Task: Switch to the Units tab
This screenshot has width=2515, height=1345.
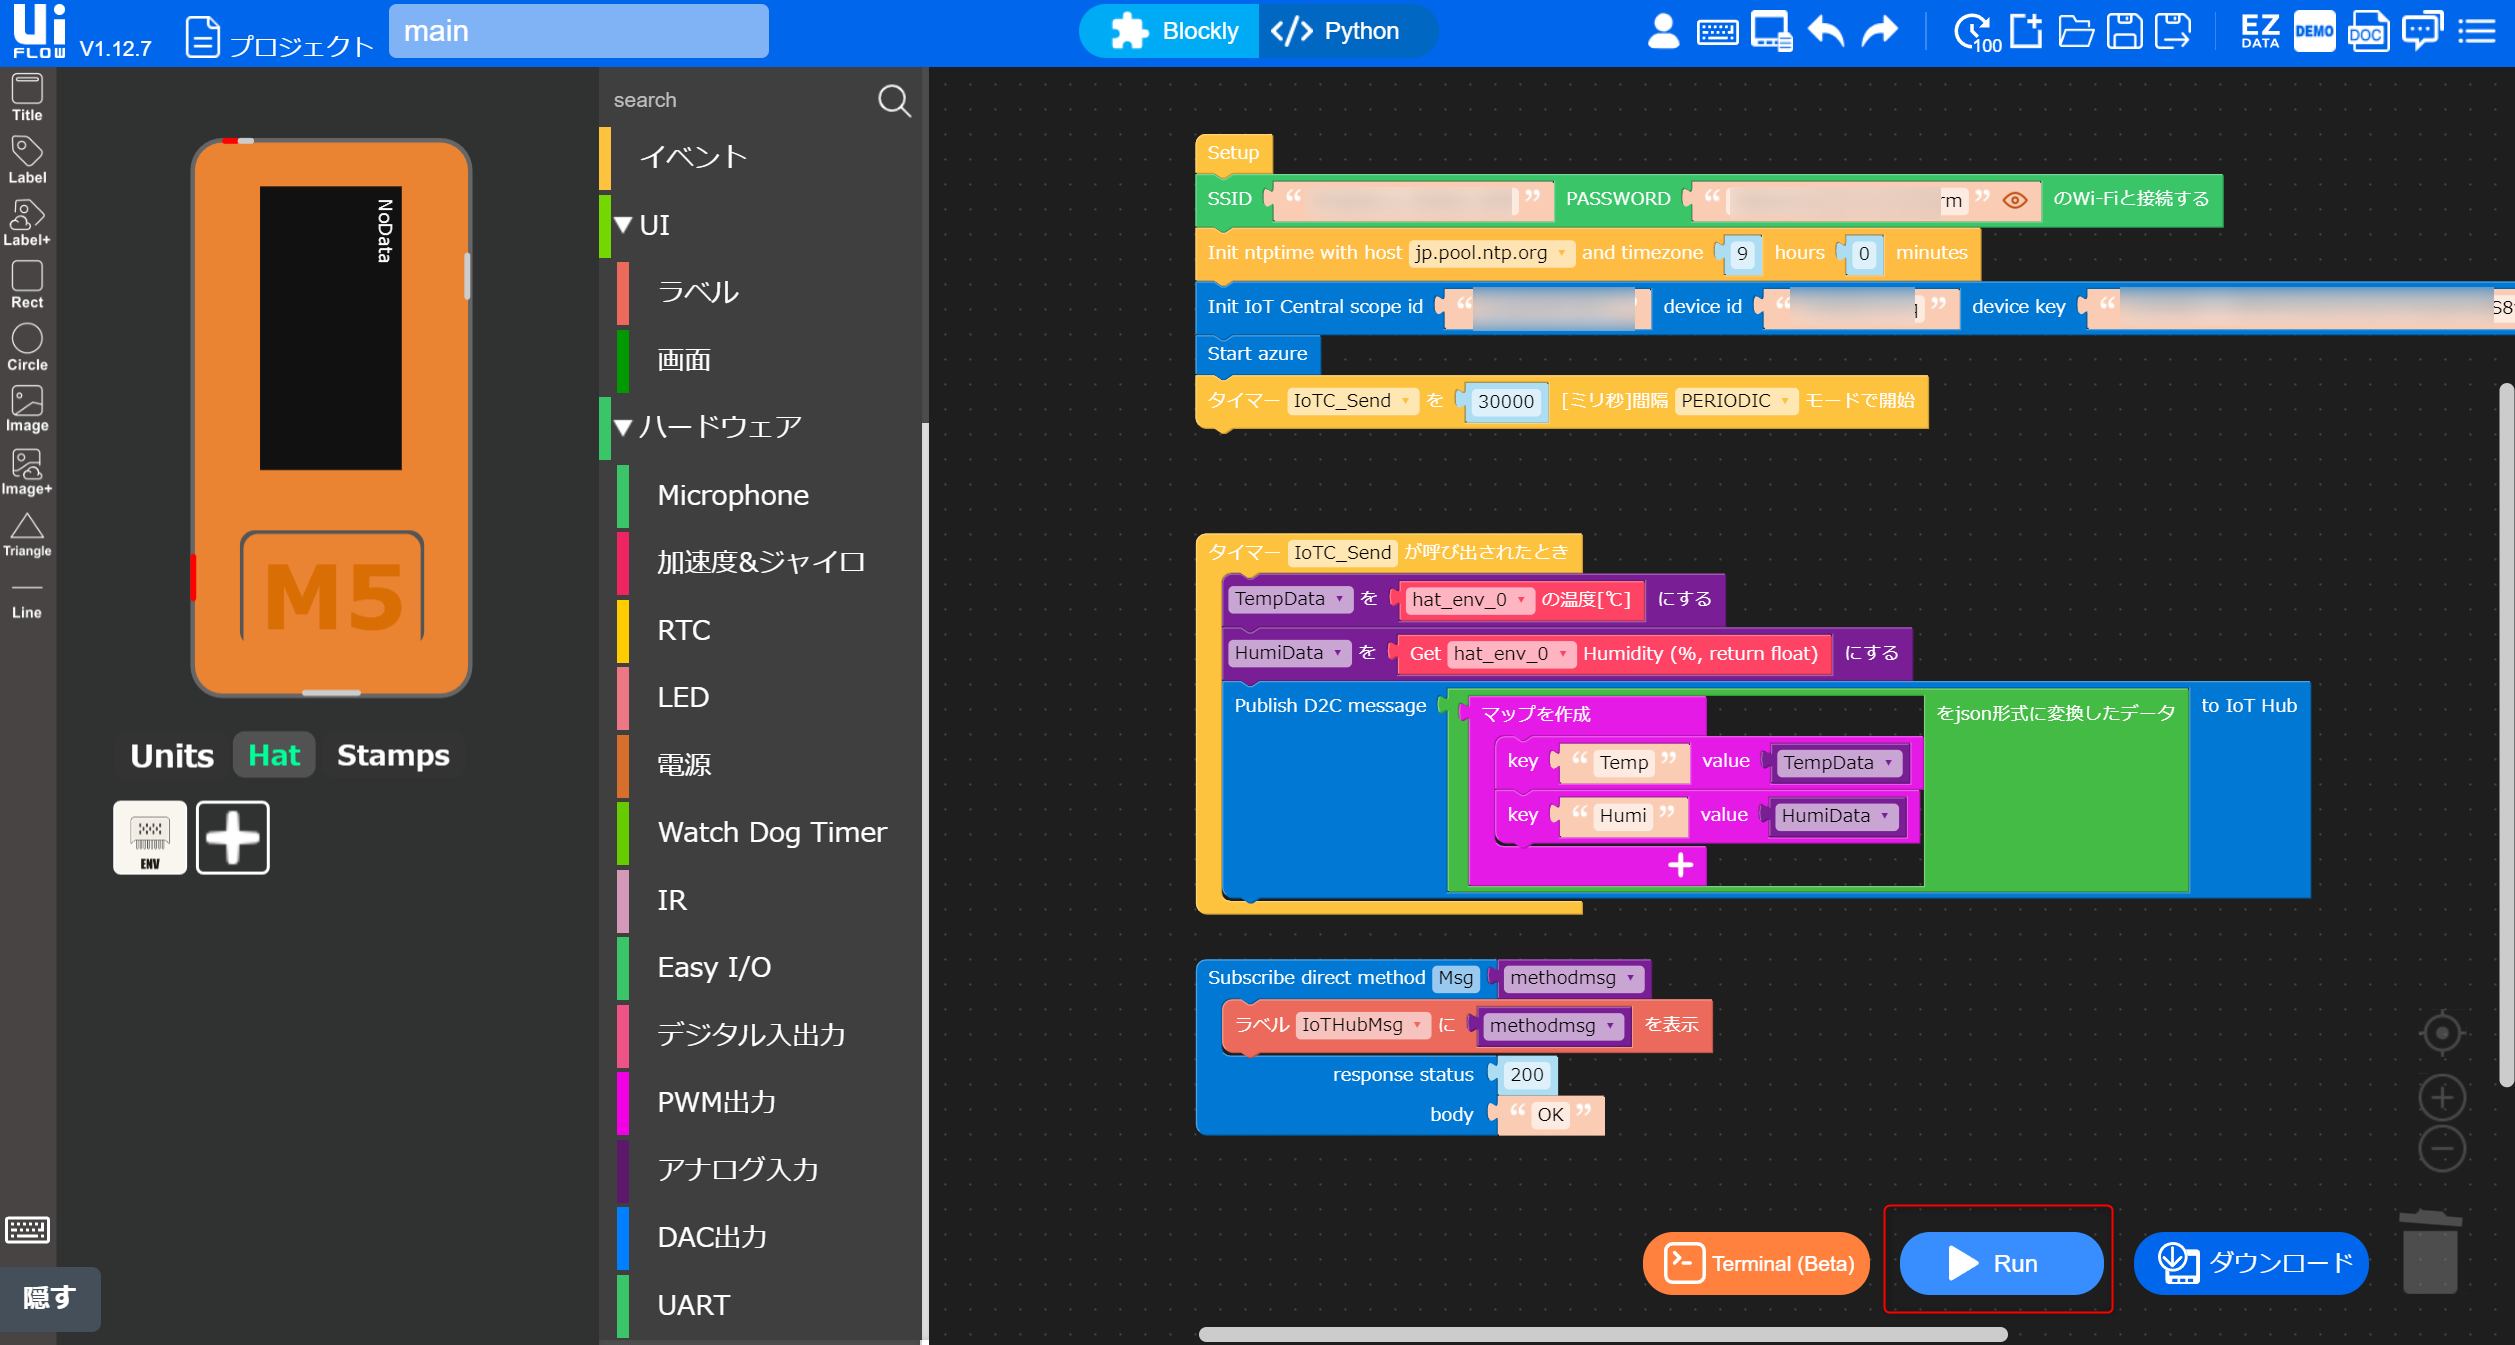Action: point(172,755)
